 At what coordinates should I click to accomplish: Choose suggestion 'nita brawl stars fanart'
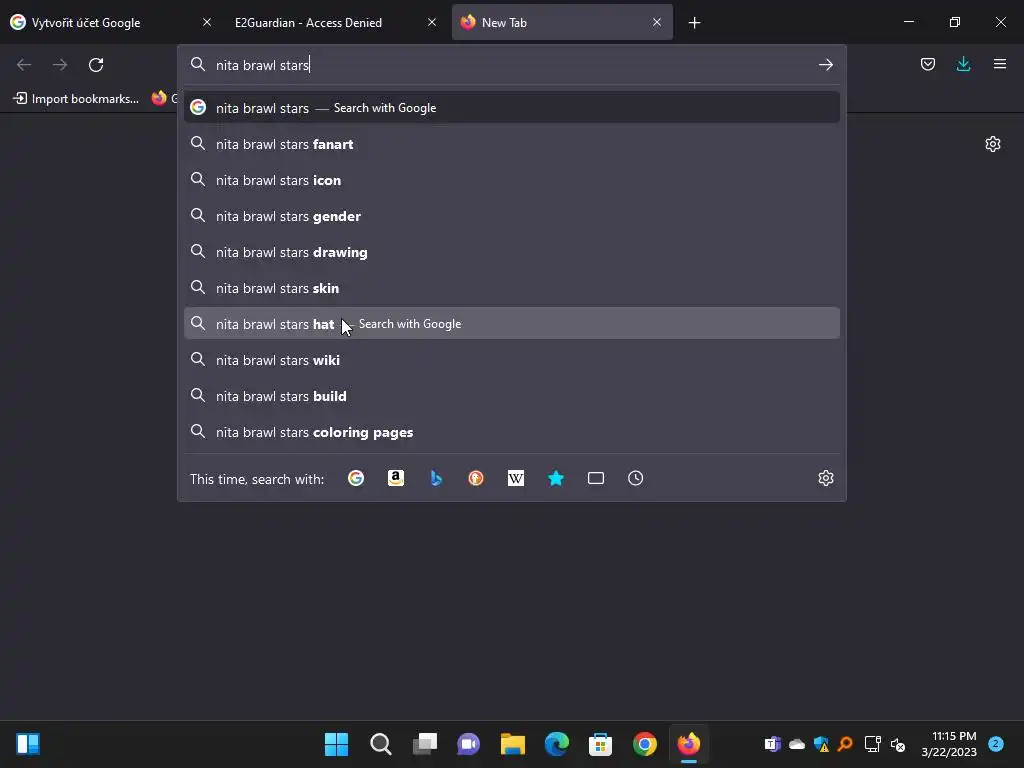tap(512, 144)
